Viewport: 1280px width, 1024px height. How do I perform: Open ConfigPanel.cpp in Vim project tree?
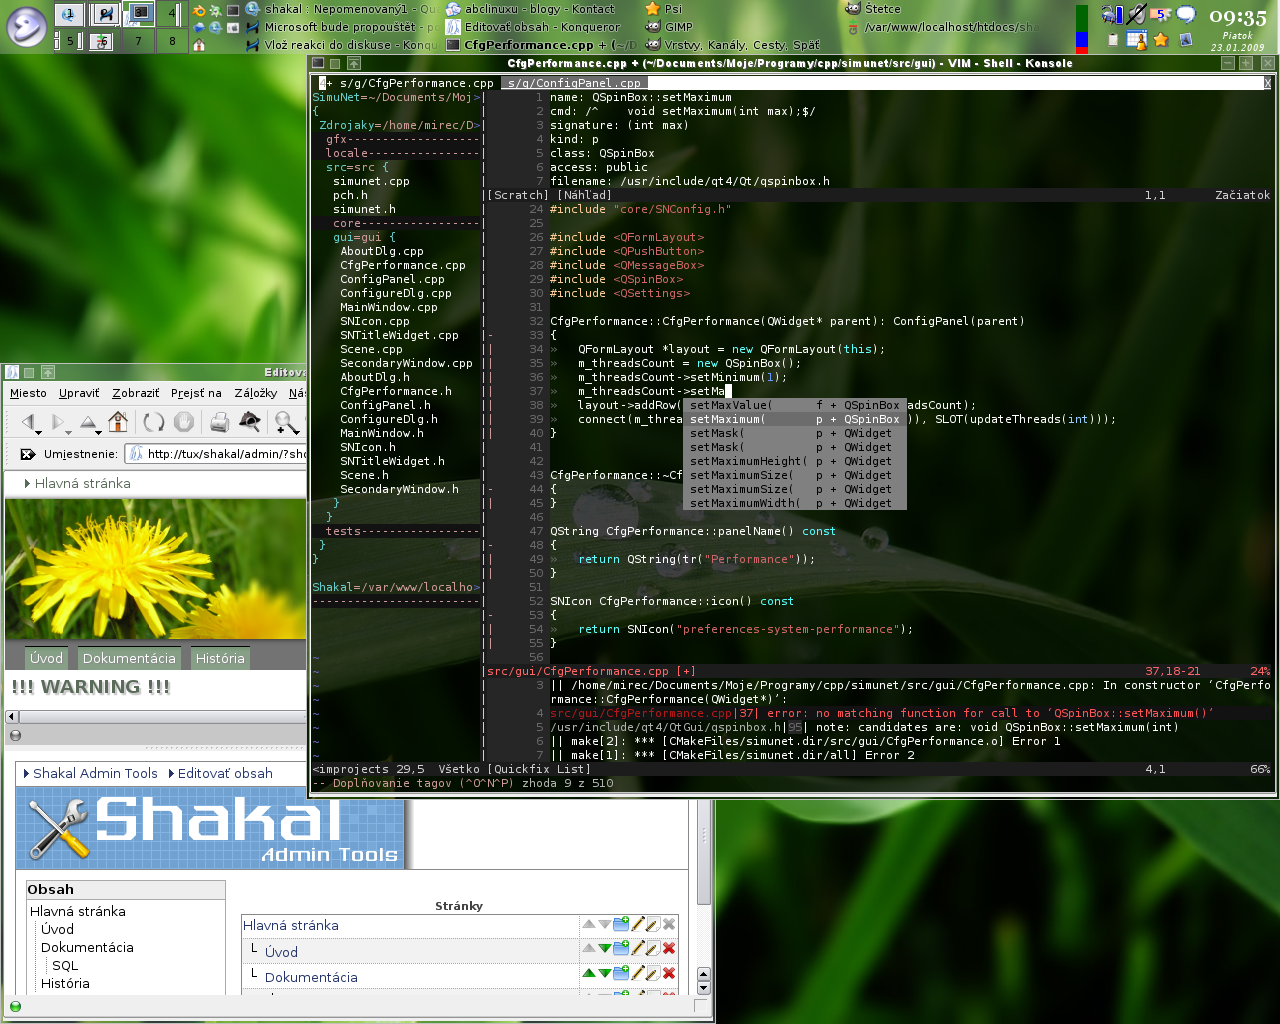[392, 279]
